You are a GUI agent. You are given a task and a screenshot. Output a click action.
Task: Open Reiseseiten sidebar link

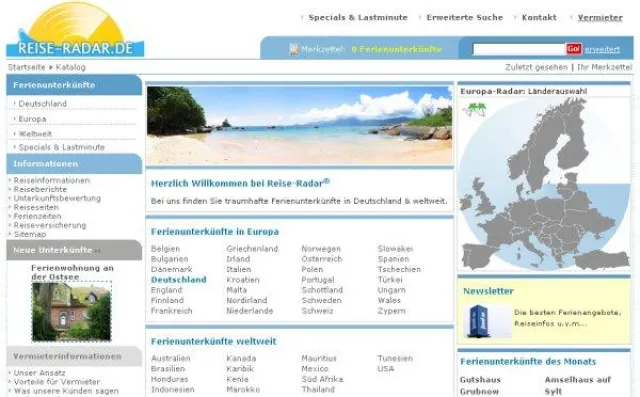(36, 207)
